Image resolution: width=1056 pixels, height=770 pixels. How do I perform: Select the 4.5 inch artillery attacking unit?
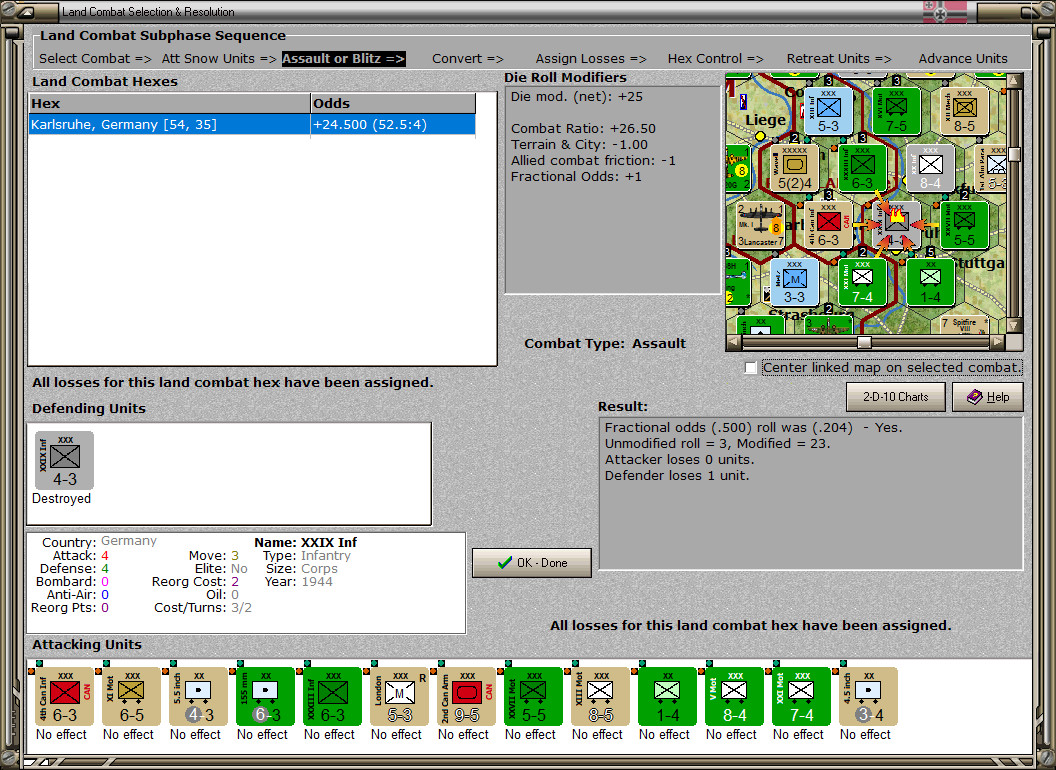pos(868,697)
